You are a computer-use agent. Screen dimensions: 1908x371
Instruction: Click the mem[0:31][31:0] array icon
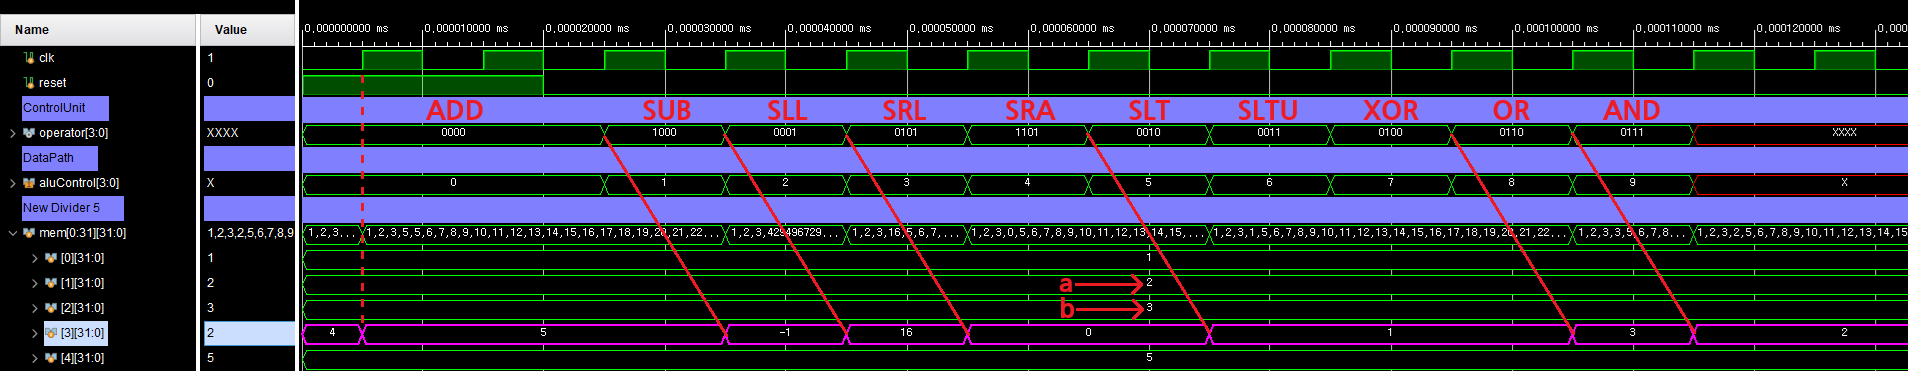[x=29, y=233]
